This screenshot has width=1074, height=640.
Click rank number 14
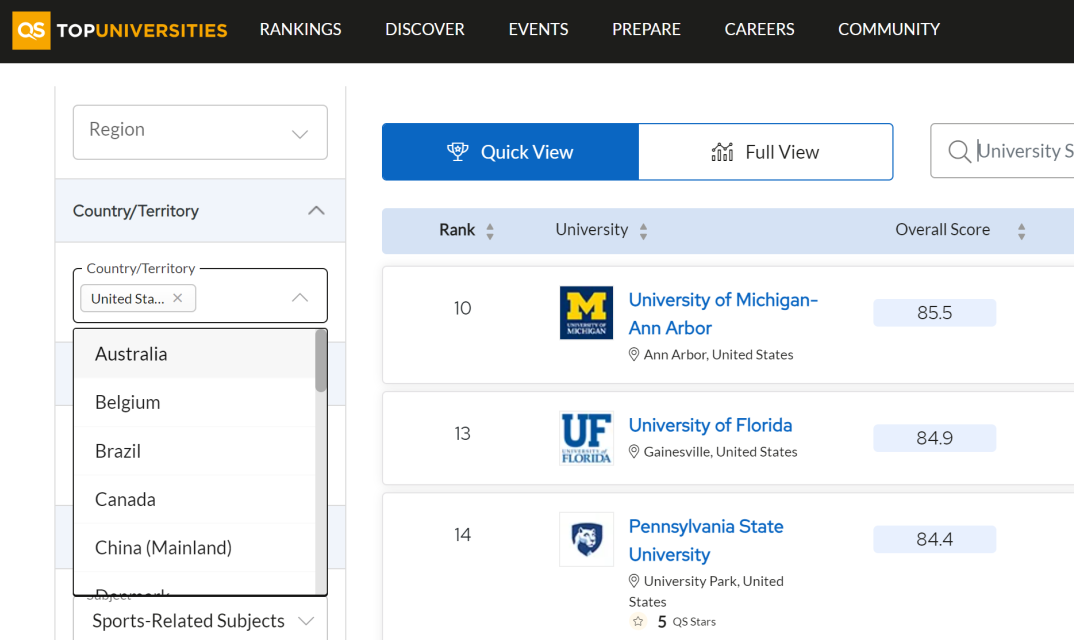462,534
